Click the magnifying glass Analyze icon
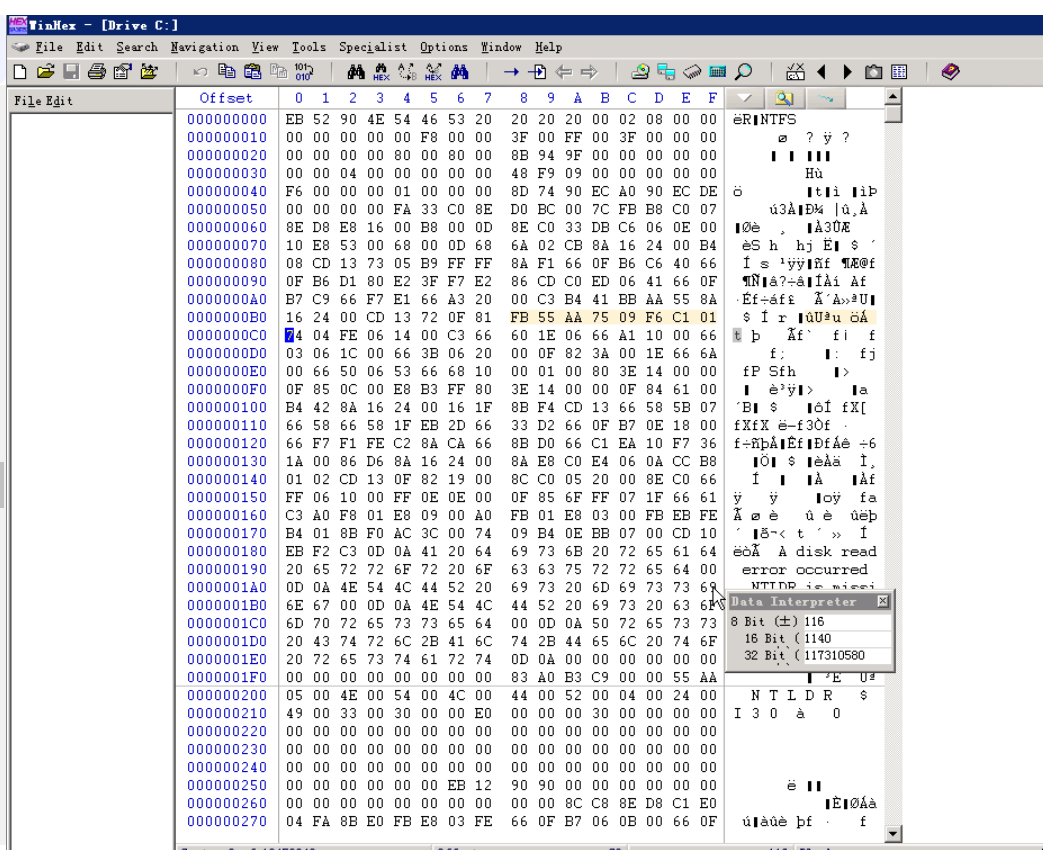This screenshot has width=1043, height=850. coord(744,72)
